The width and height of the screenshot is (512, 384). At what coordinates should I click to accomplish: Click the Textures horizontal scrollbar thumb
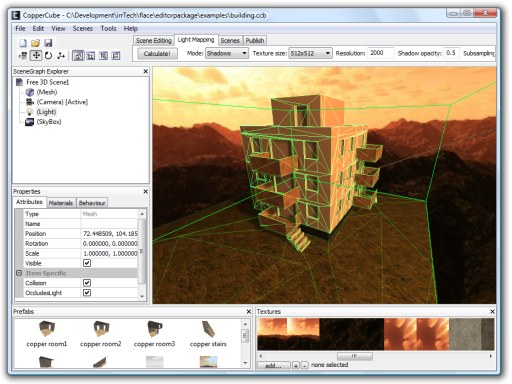354,356
